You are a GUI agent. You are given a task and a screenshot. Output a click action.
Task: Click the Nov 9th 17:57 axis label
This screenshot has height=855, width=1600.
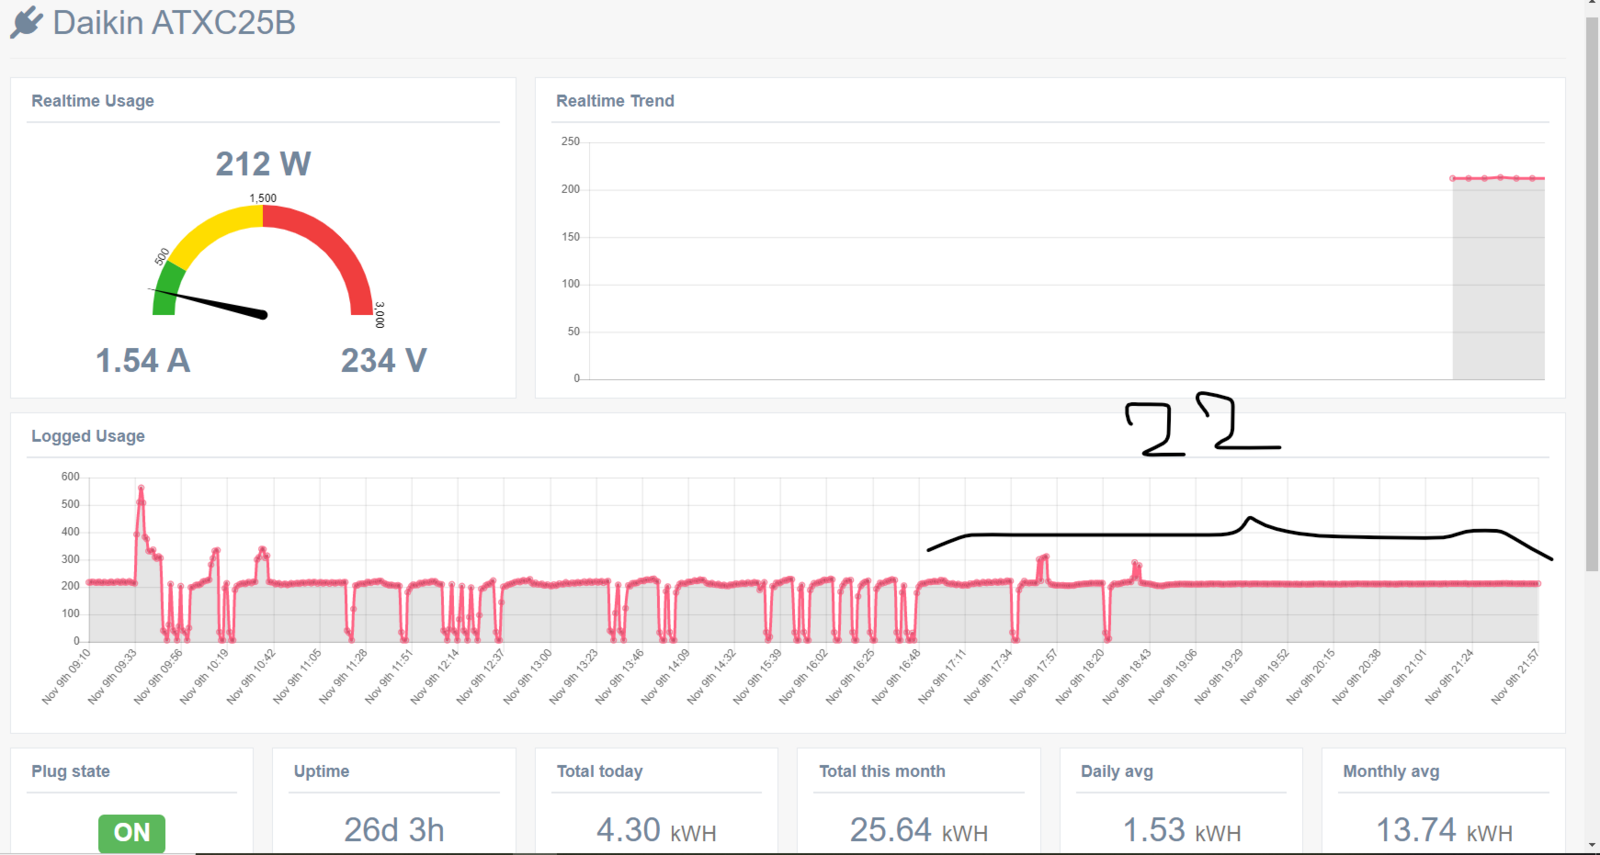click(1034, 677)
